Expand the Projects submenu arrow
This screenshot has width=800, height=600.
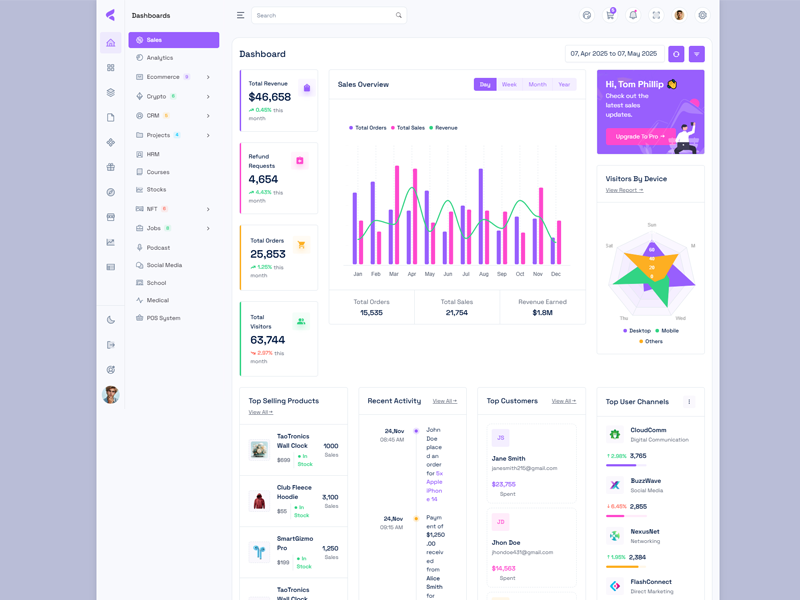(x=208, y=135)
